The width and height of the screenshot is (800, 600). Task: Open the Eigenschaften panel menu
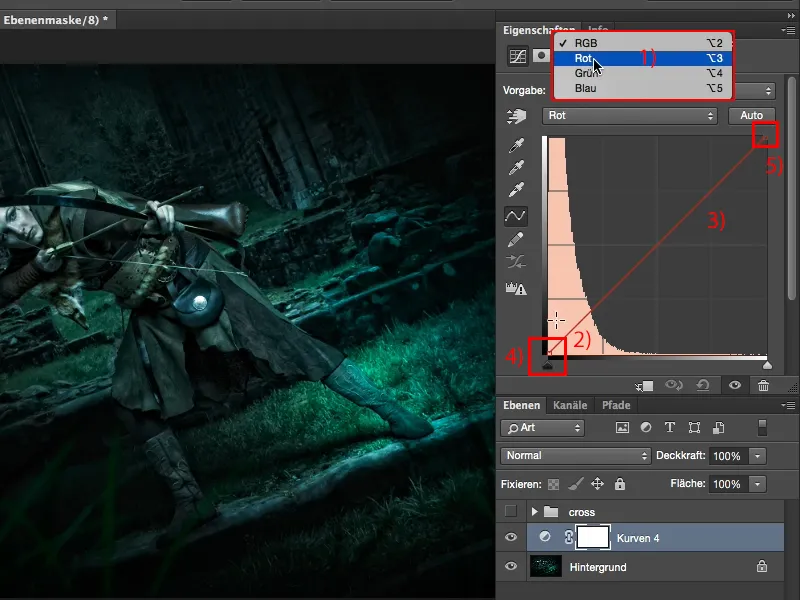788,31
